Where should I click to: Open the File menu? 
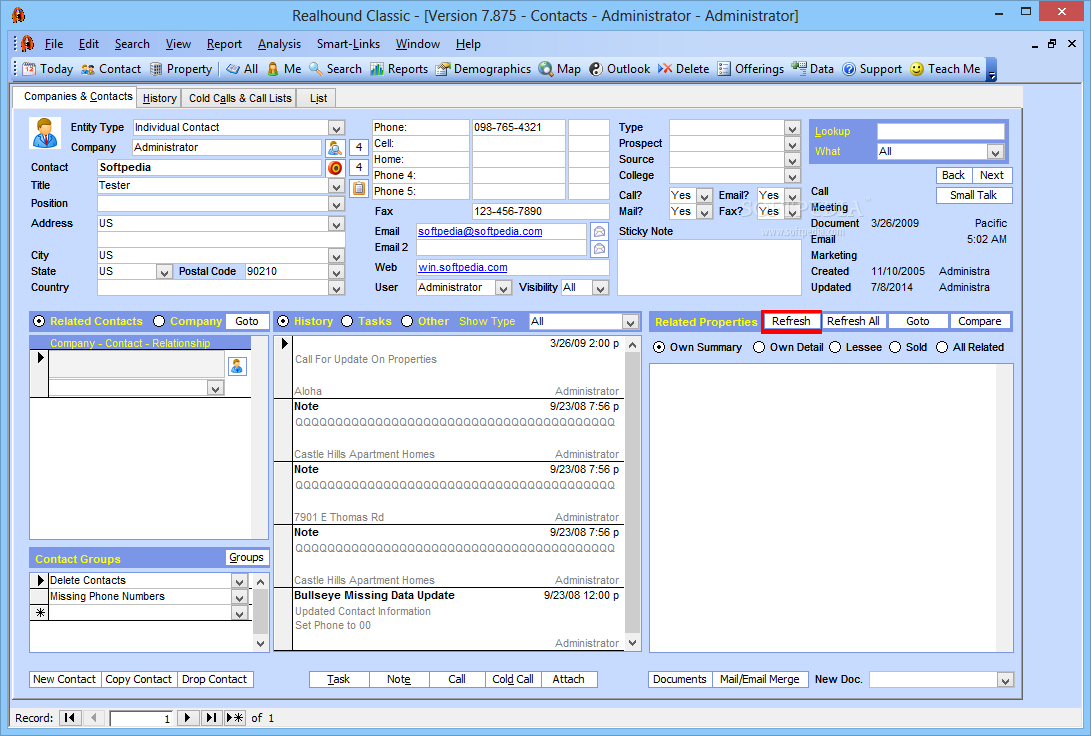tap(54, 44)
